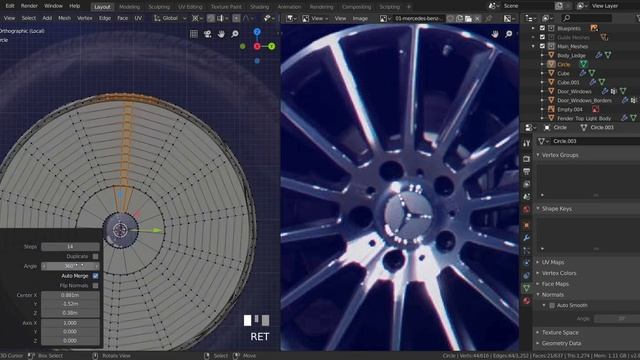This screenshot has width=640, height=360.
Task: Open the Object Data green triangle tab
Action: pyautogui.click(x=527, y=288)
